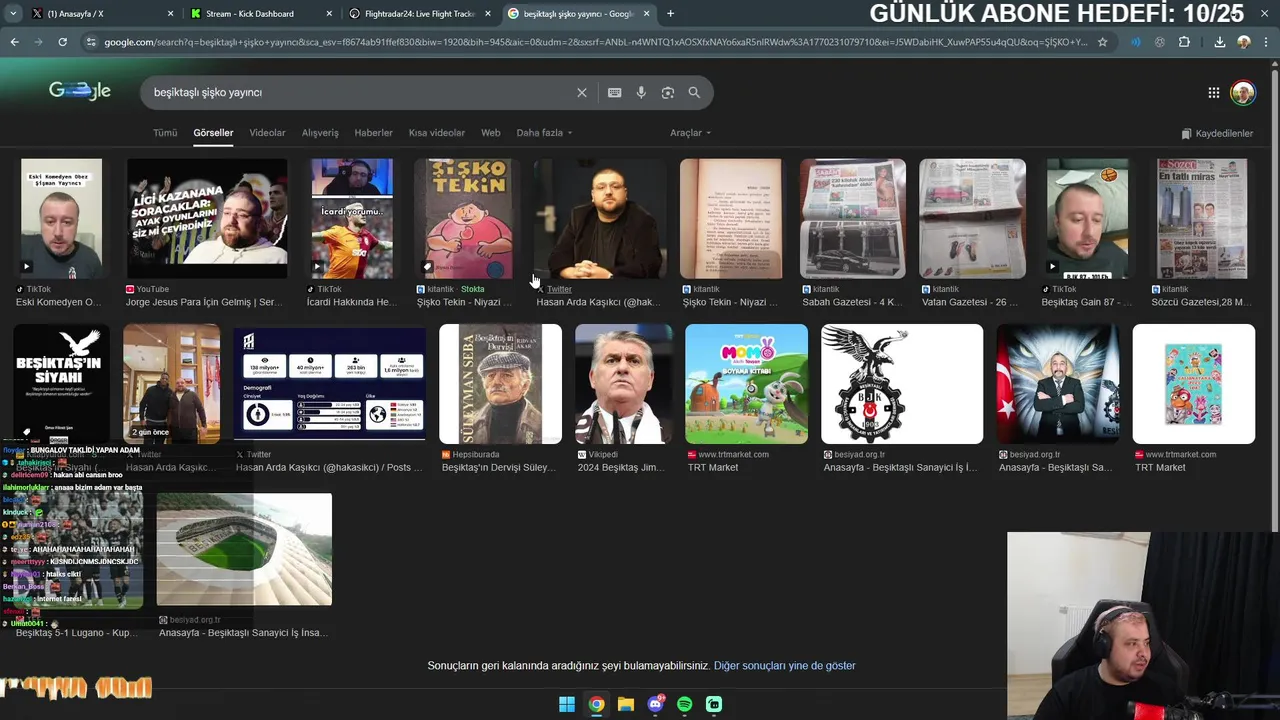Viewport: 1280px width, 720px height.
Task: Open the Sözcü Gazetesi thumbnail
Action: (x=1202, y=218)
